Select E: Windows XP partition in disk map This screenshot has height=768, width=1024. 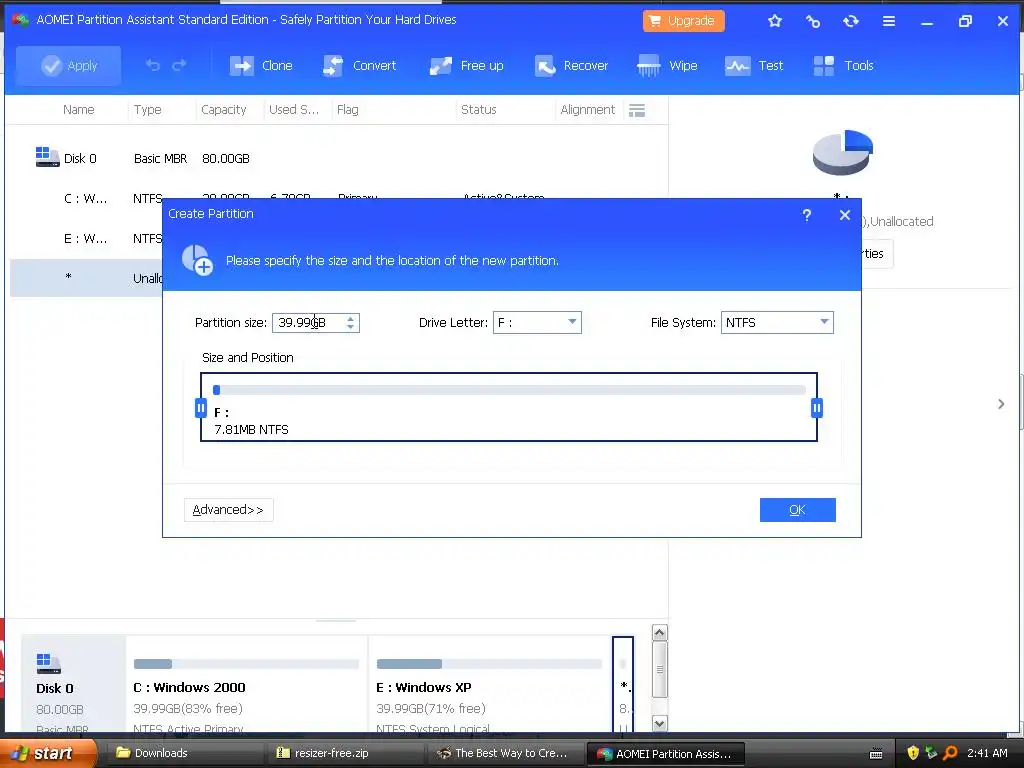pos(489,684)
